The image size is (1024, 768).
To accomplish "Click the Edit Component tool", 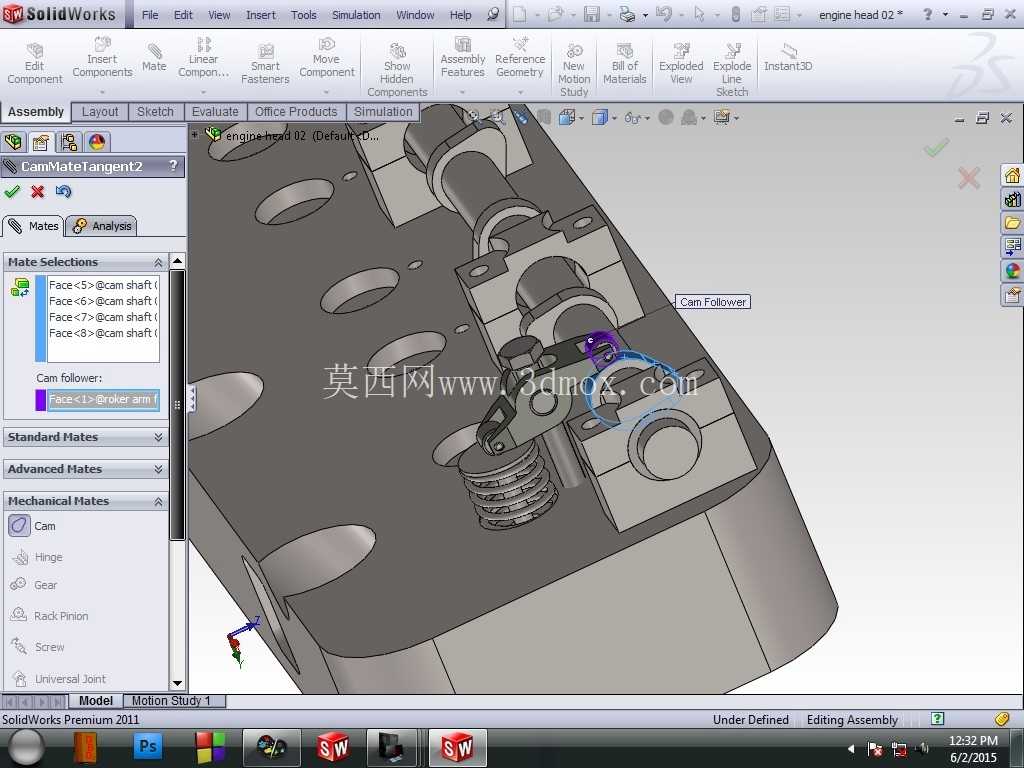I will [x=35, y=65].
